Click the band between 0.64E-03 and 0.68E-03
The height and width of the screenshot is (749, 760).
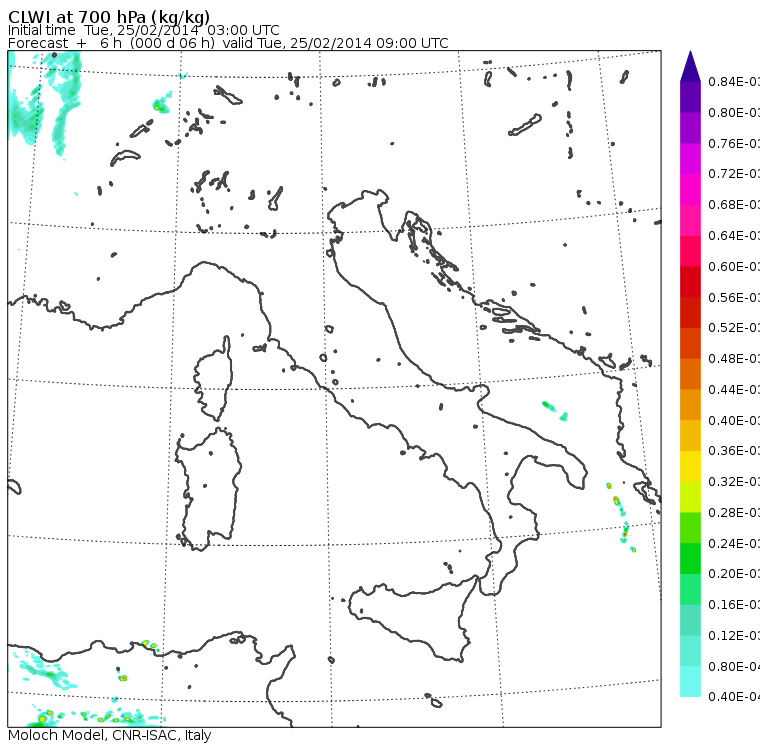(x=690, y=220)
